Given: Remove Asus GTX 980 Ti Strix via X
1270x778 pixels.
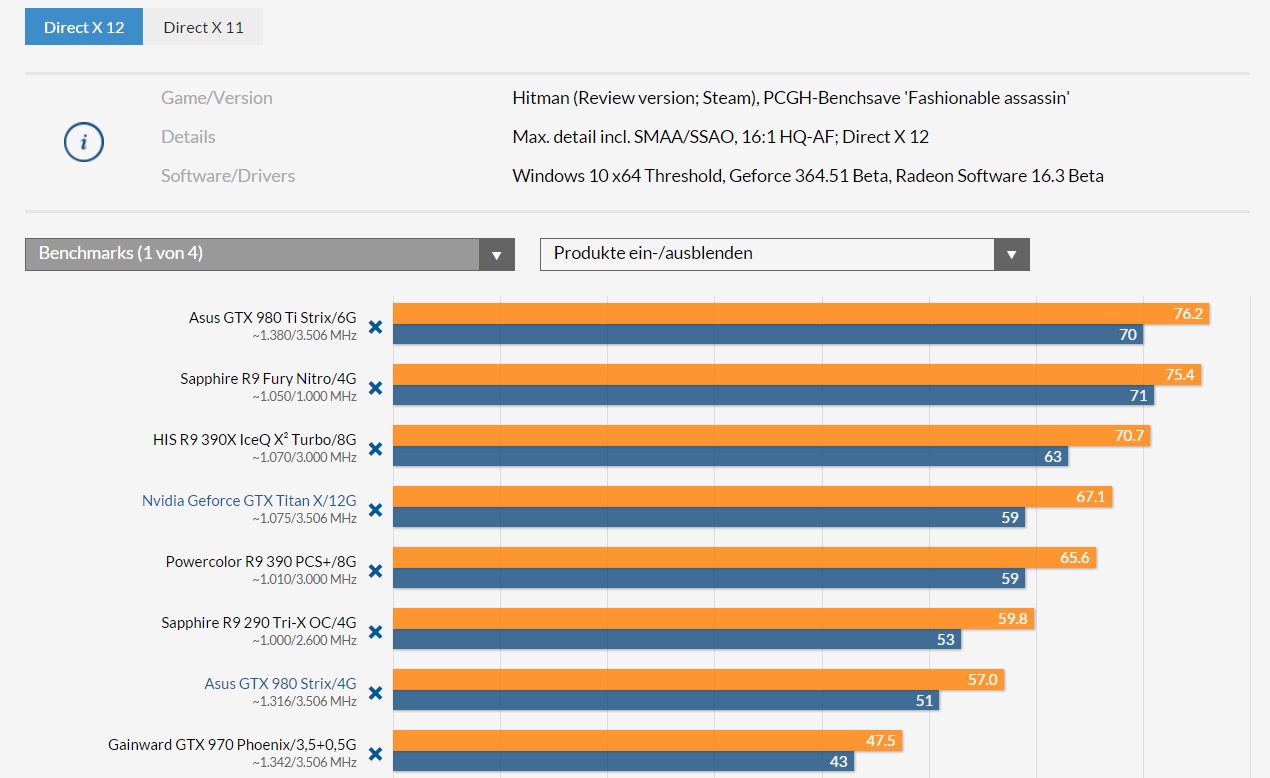Looking at the screenshot, I should point(375,326).
